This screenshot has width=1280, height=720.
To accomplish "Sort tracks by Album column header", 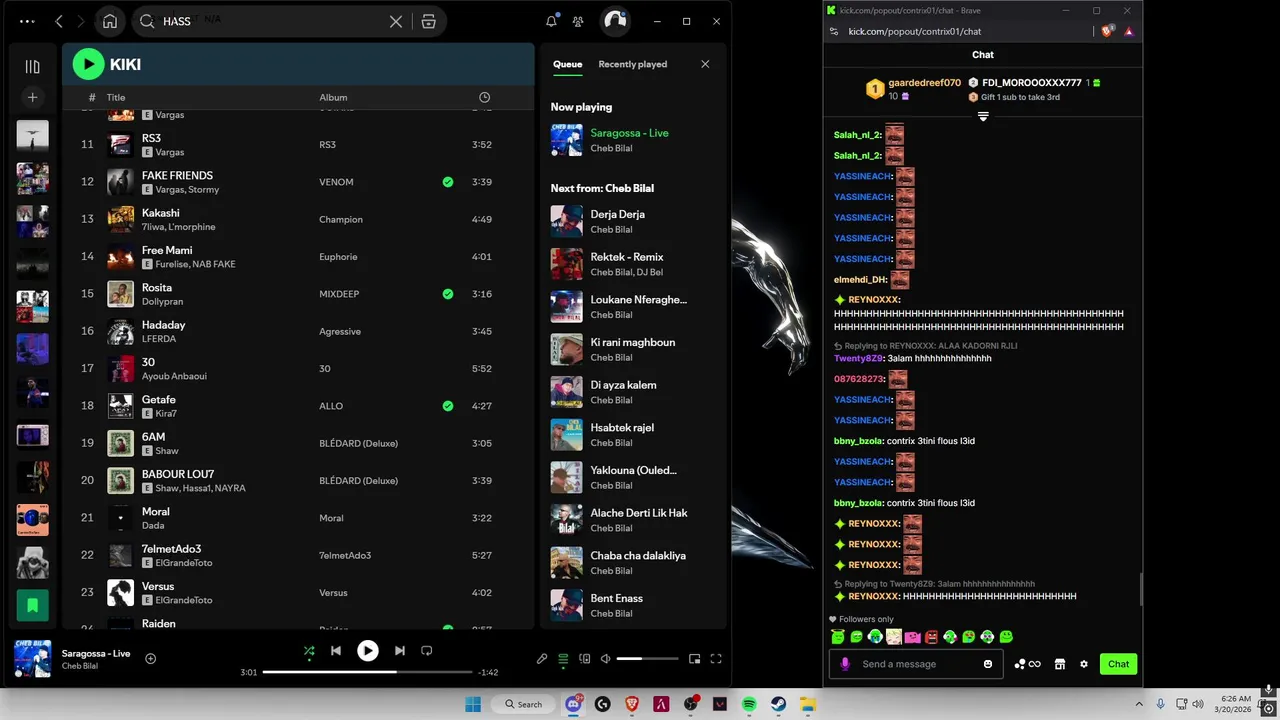I will point(333,97).
